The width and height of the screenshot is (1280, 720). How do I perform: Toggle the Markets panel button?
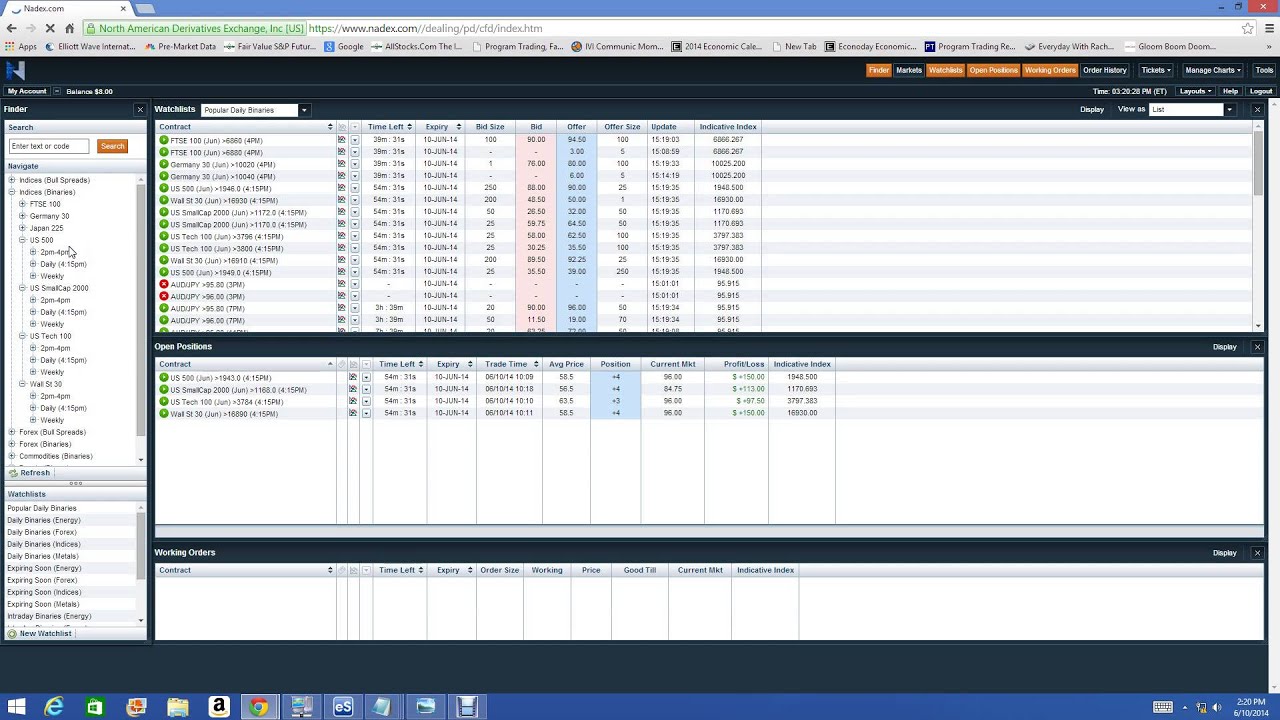click(909, 70)
